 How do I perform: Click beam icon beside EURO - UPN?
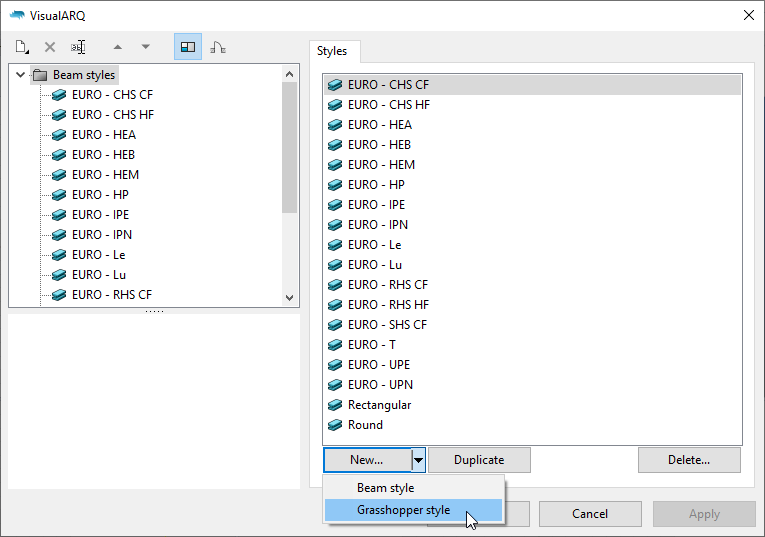(335, 385)
